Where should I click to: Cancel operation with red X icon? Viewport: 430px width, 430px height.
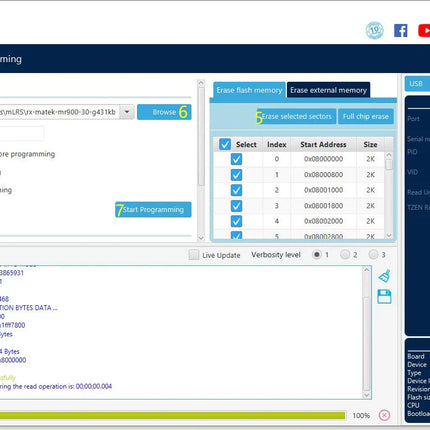[x=384, y=415]
